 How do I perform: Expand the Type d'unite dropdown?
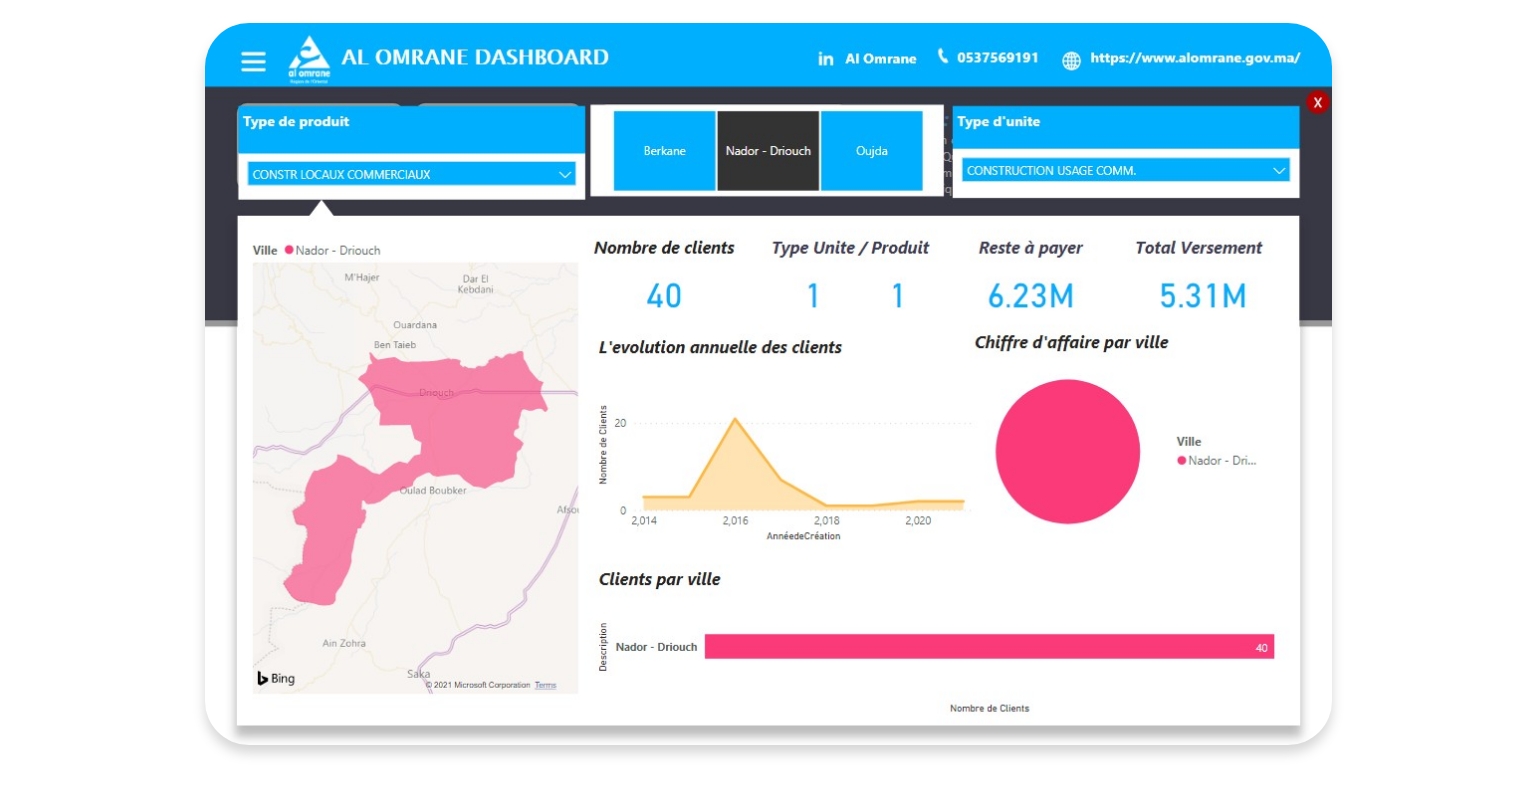1125,171
